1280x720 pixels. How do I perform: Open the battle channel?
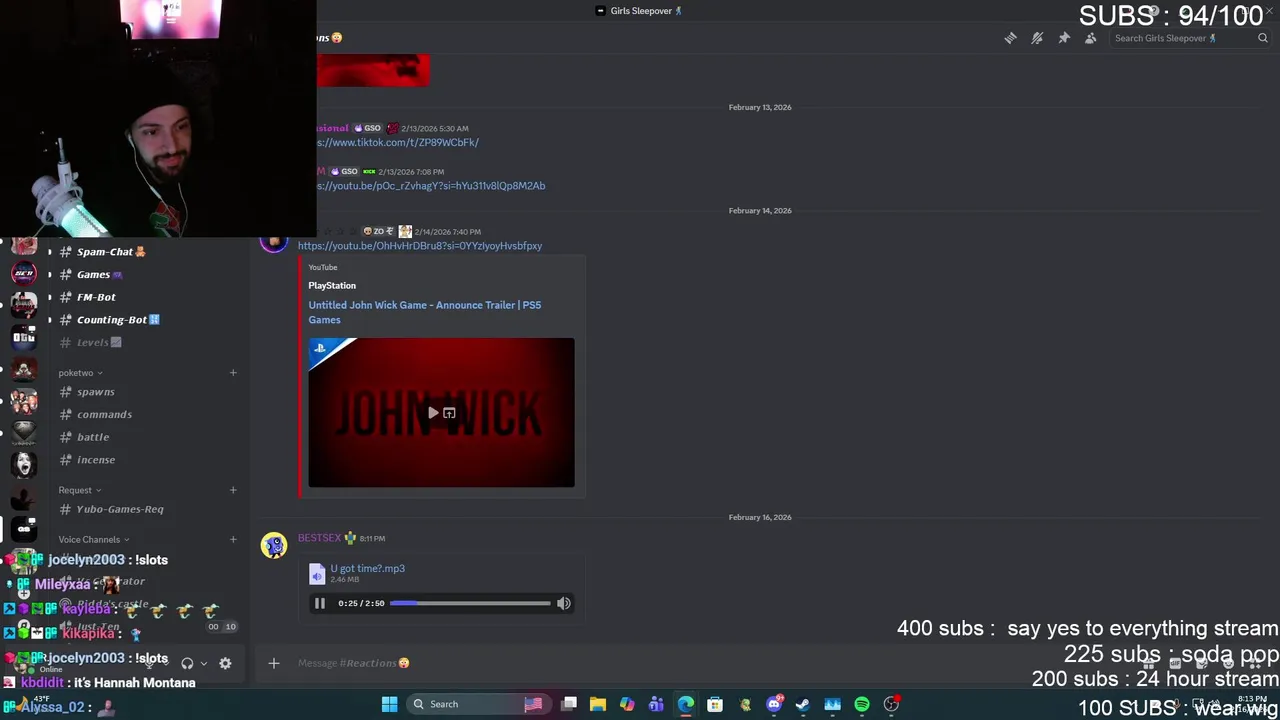coord(93,437)
